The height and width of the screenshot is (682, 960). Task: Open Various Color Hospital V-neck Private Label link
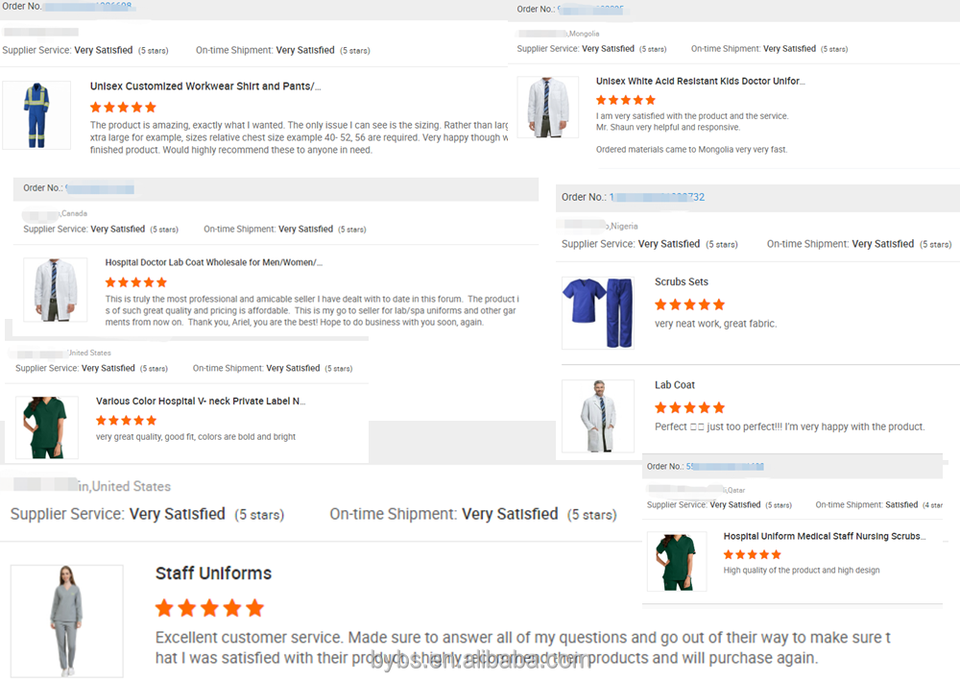(x=200, y=401)
